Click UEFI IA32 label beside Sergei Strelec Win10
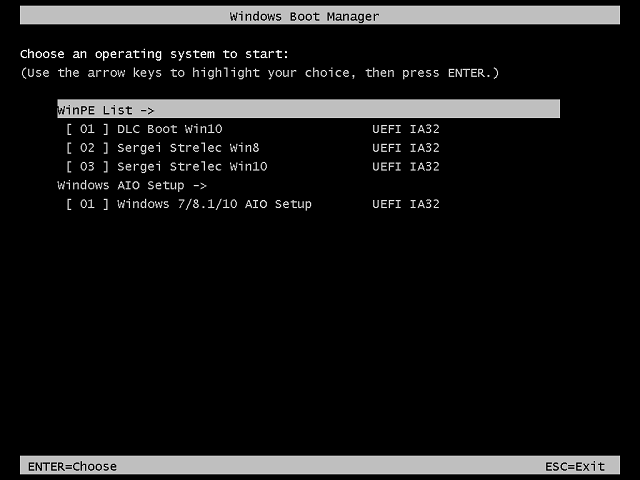 coord(406,167)
